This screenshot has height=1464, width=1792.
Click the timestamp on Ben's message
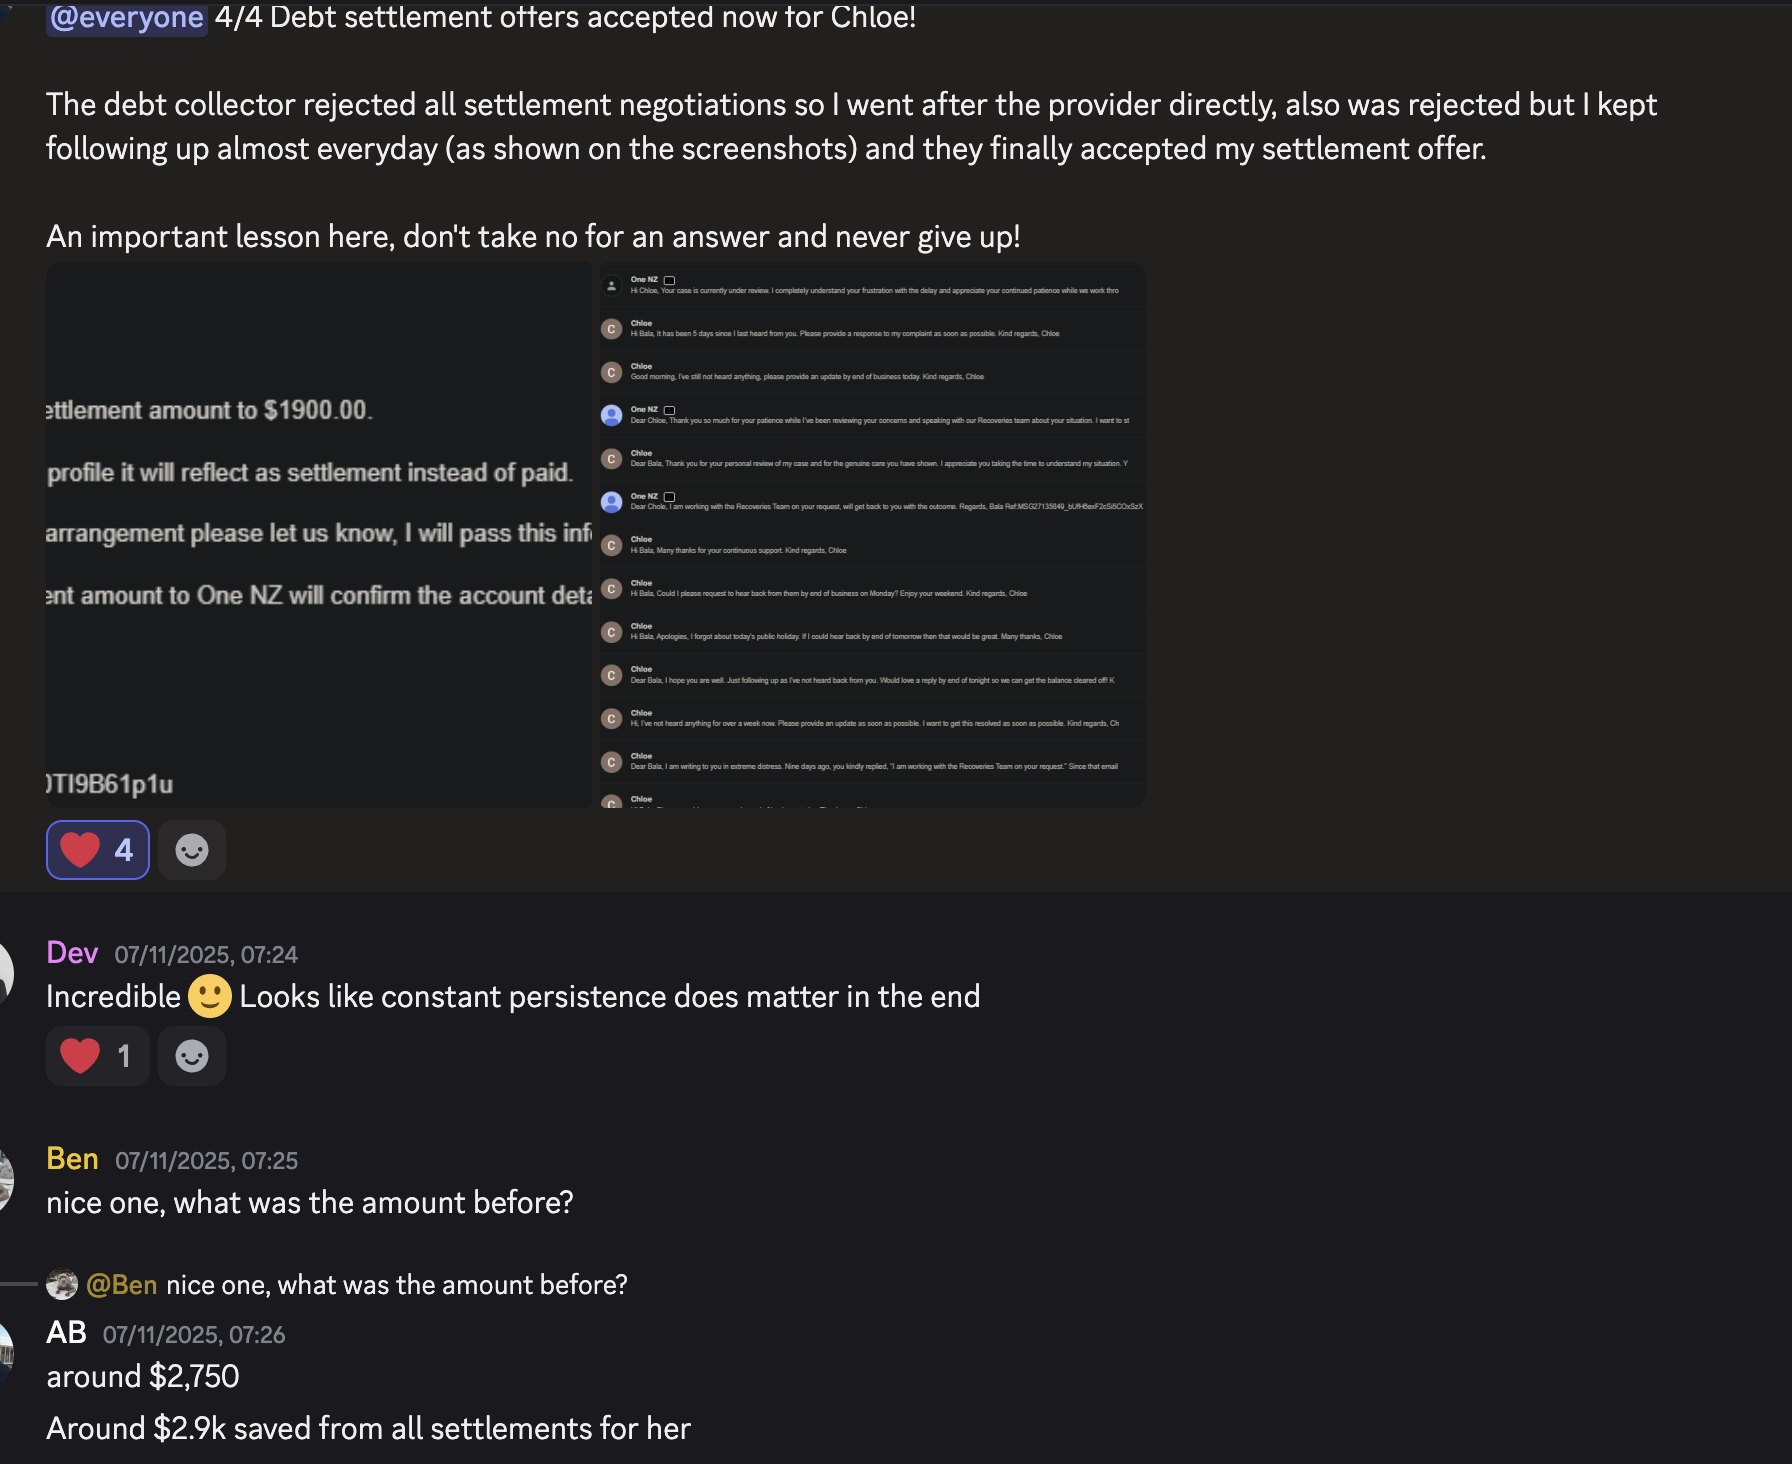205,1161
